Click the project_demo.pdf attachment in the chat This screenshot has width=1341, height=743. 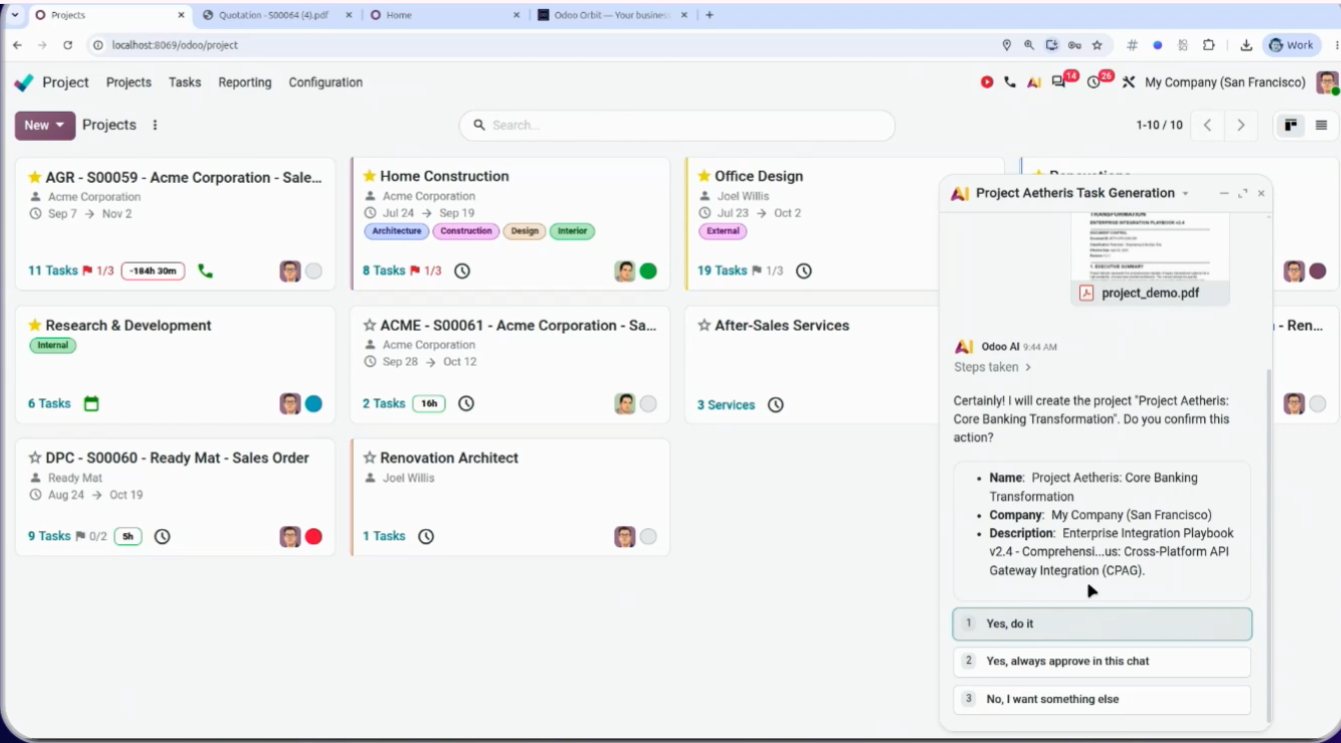(x=1150, y=293)
